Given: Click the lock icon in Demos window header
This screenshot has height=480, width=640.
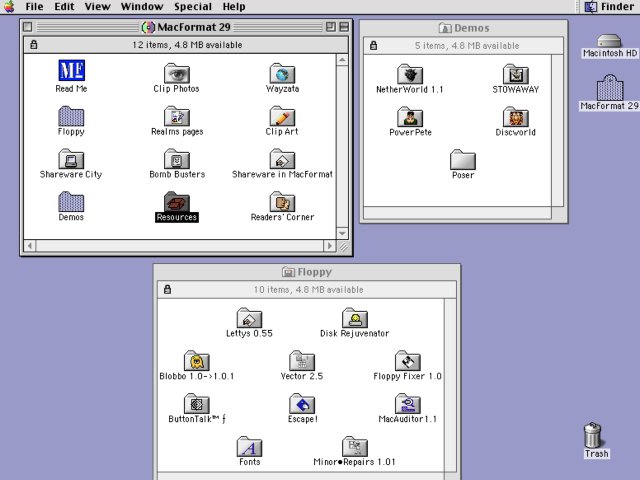Looking at the screenshot, I should (x=373, y=45).
